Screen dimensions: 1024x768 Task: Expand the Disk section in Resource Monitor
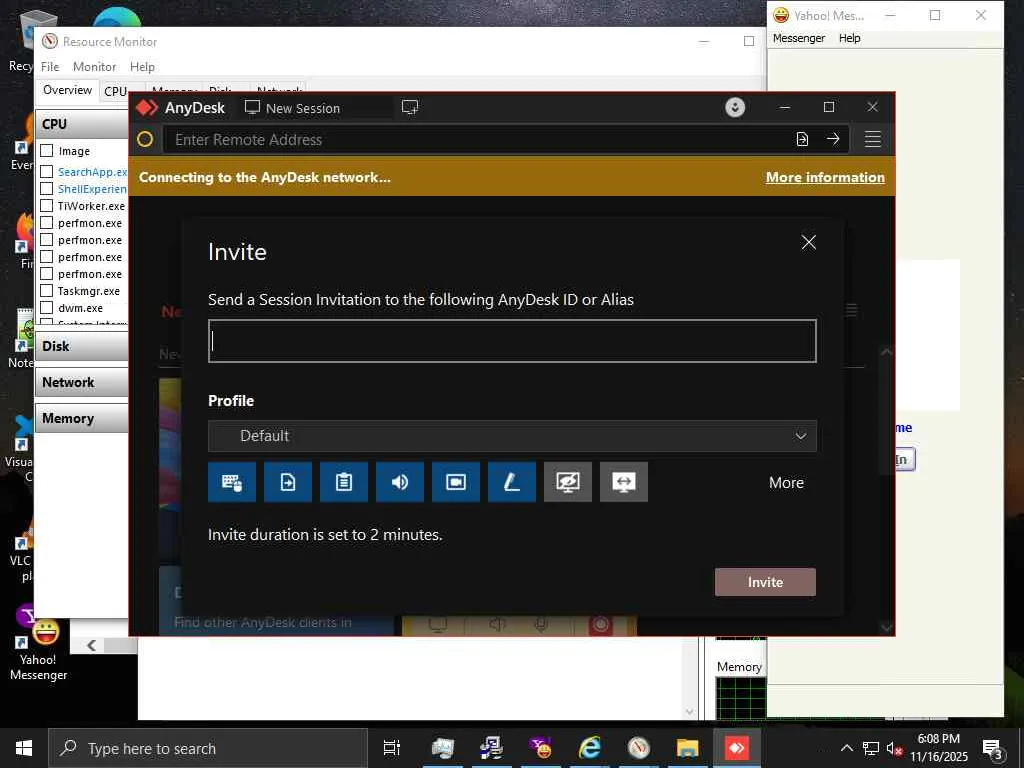[x=82, y=346]
